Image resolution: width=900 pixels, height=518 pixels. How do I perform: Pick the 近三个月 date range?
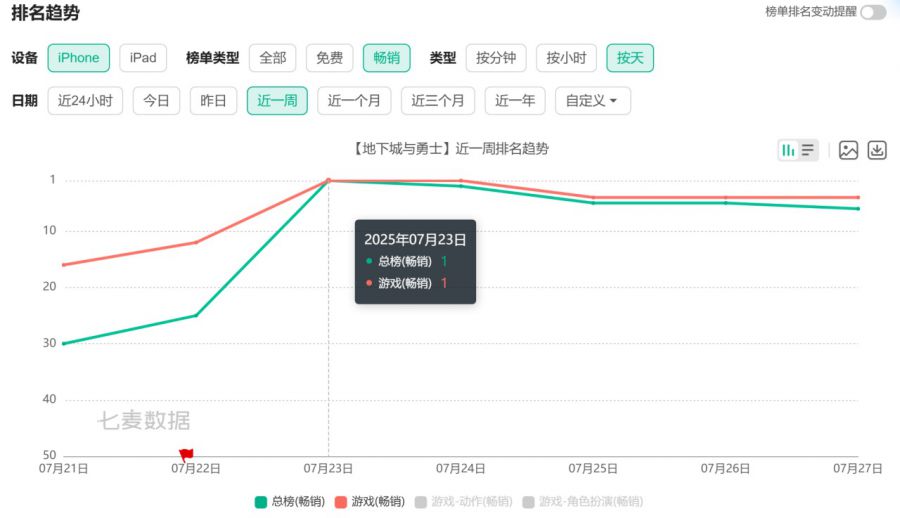pos(438,101)
